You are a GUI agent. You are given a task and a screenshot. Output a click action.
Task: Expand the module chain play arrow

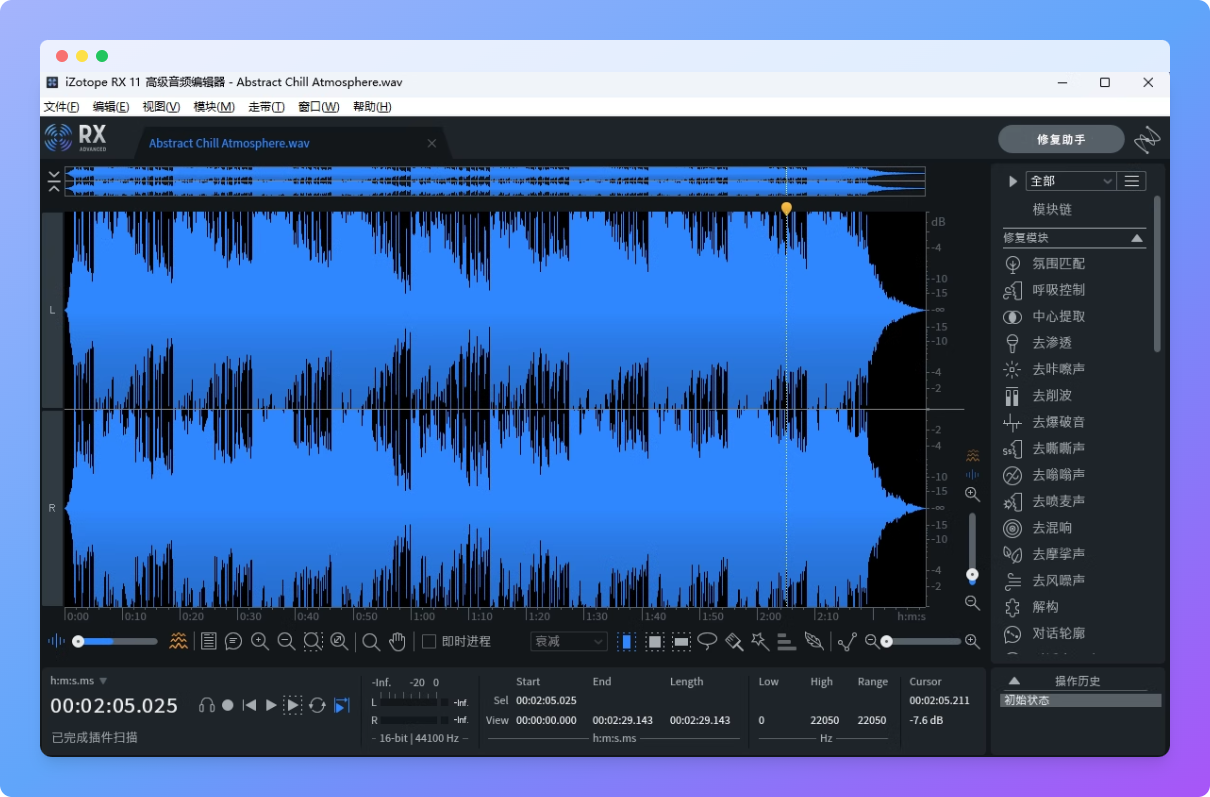1012,181
